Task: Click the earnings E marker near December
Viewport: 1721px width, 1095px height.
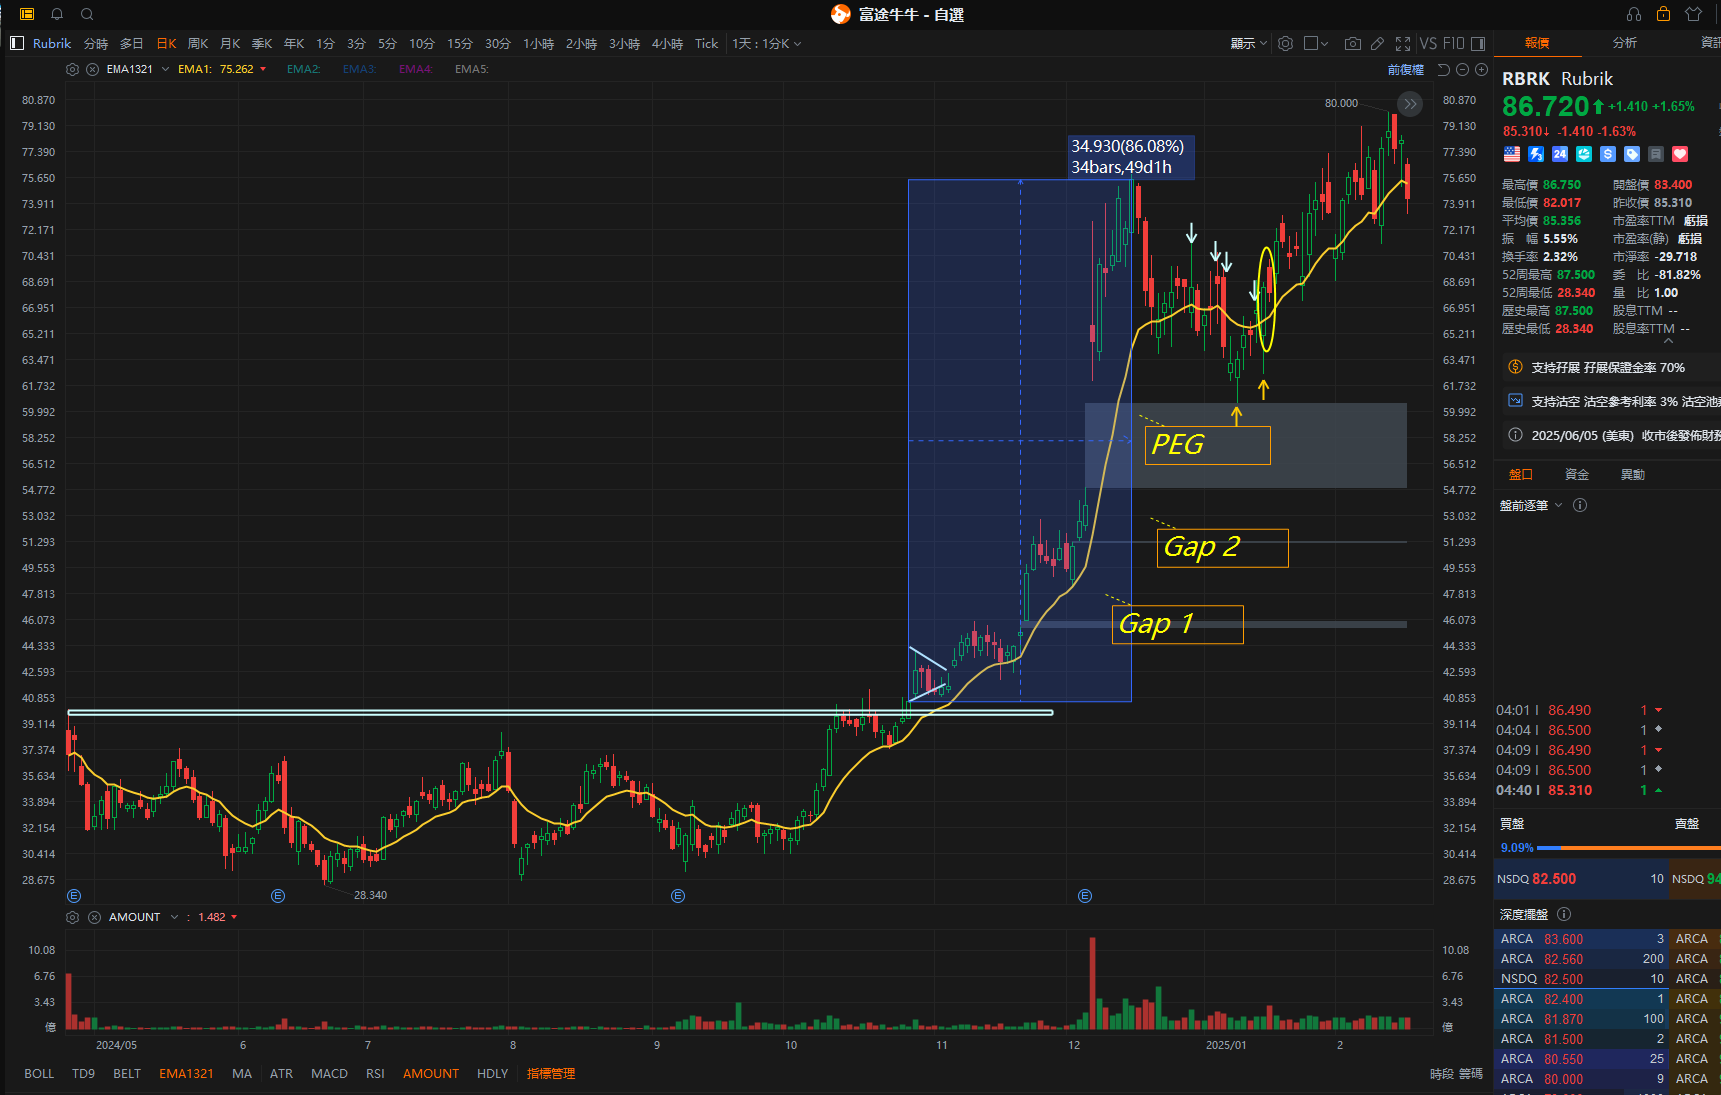Action: coord(1085,896)
